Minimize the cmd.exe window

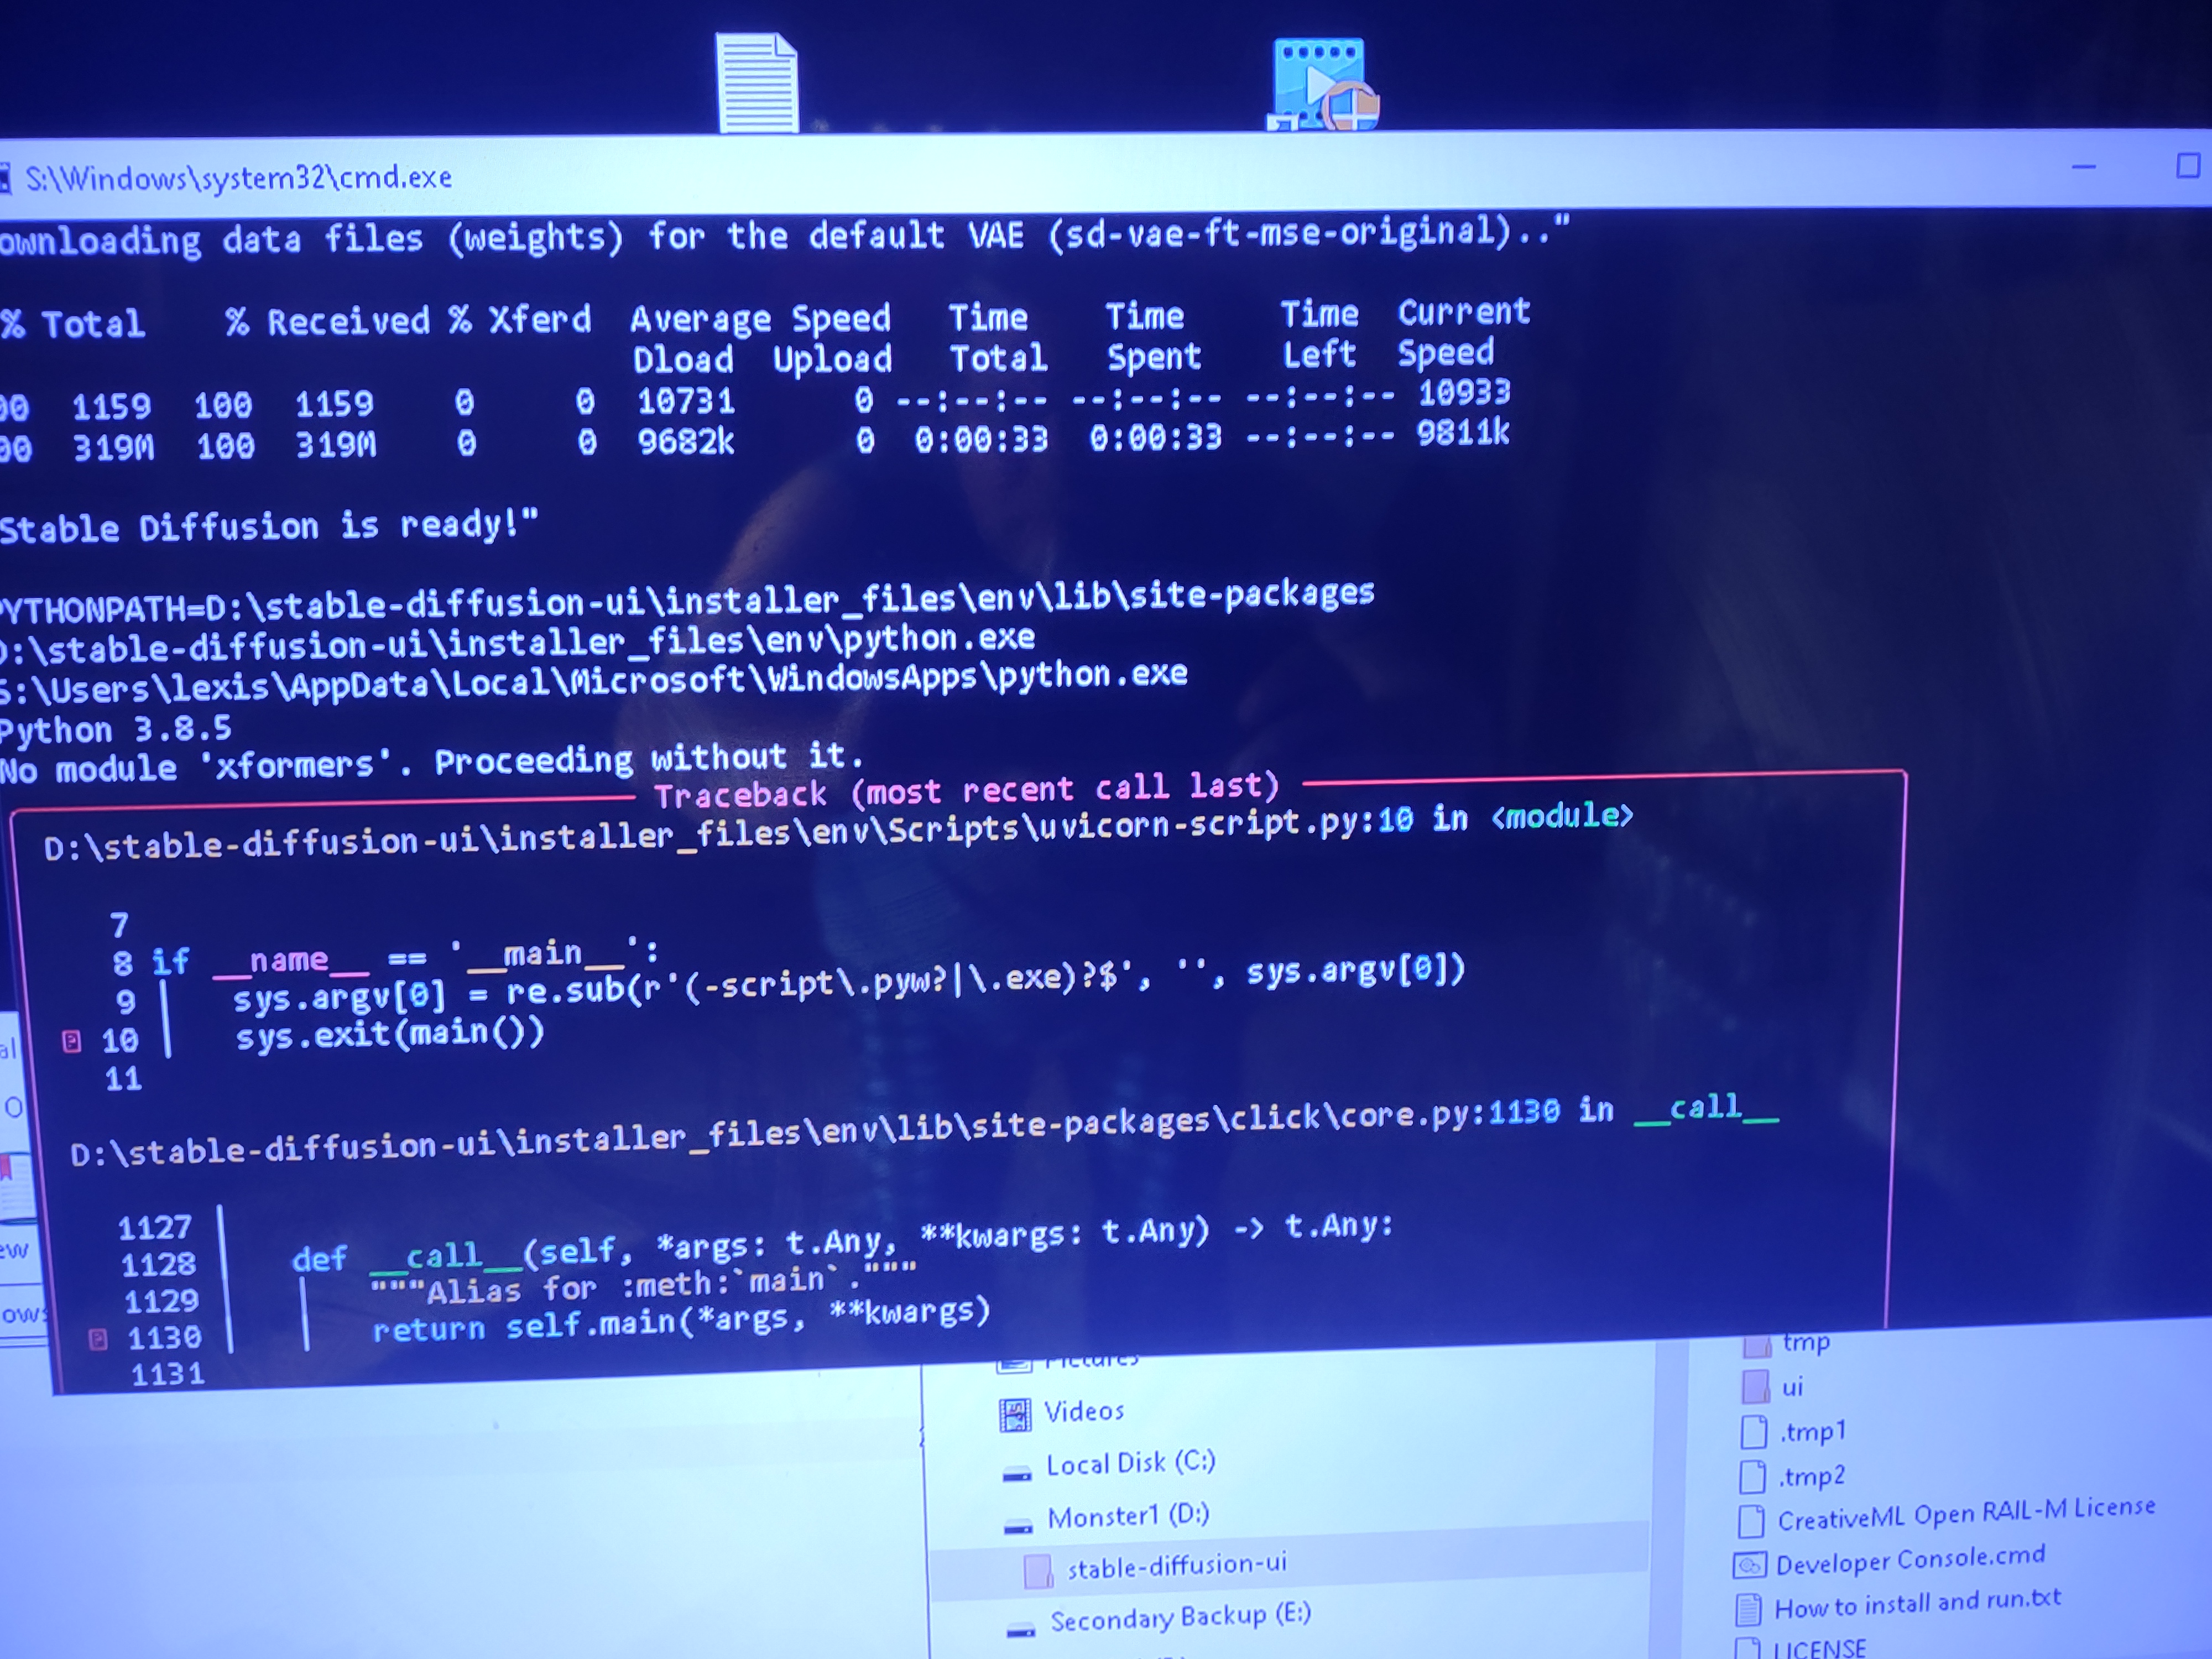click(2084, 168)
